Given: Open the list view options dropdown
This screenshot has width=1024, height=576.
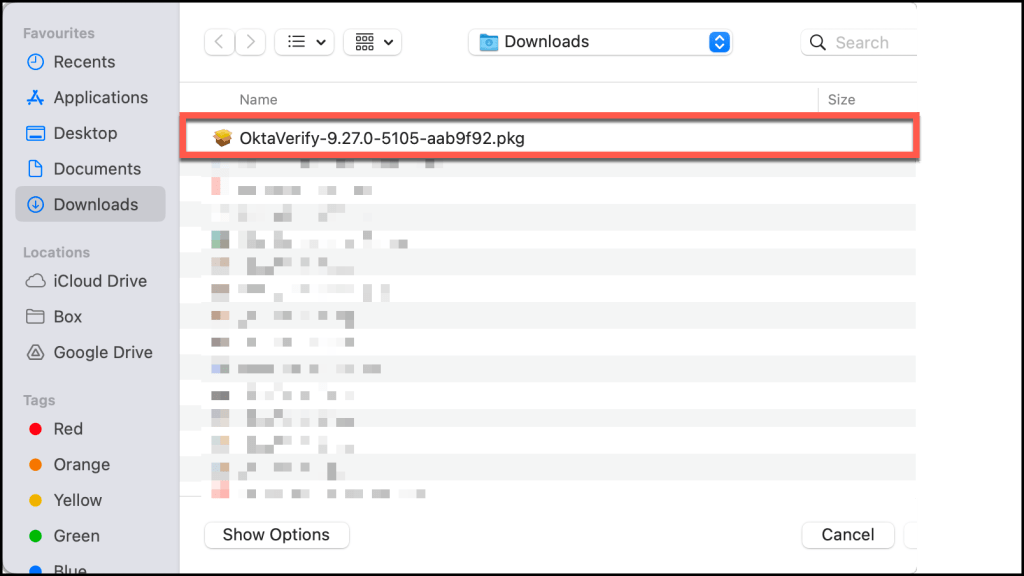Looking at the screenshot, I should [x=304, y=42].
